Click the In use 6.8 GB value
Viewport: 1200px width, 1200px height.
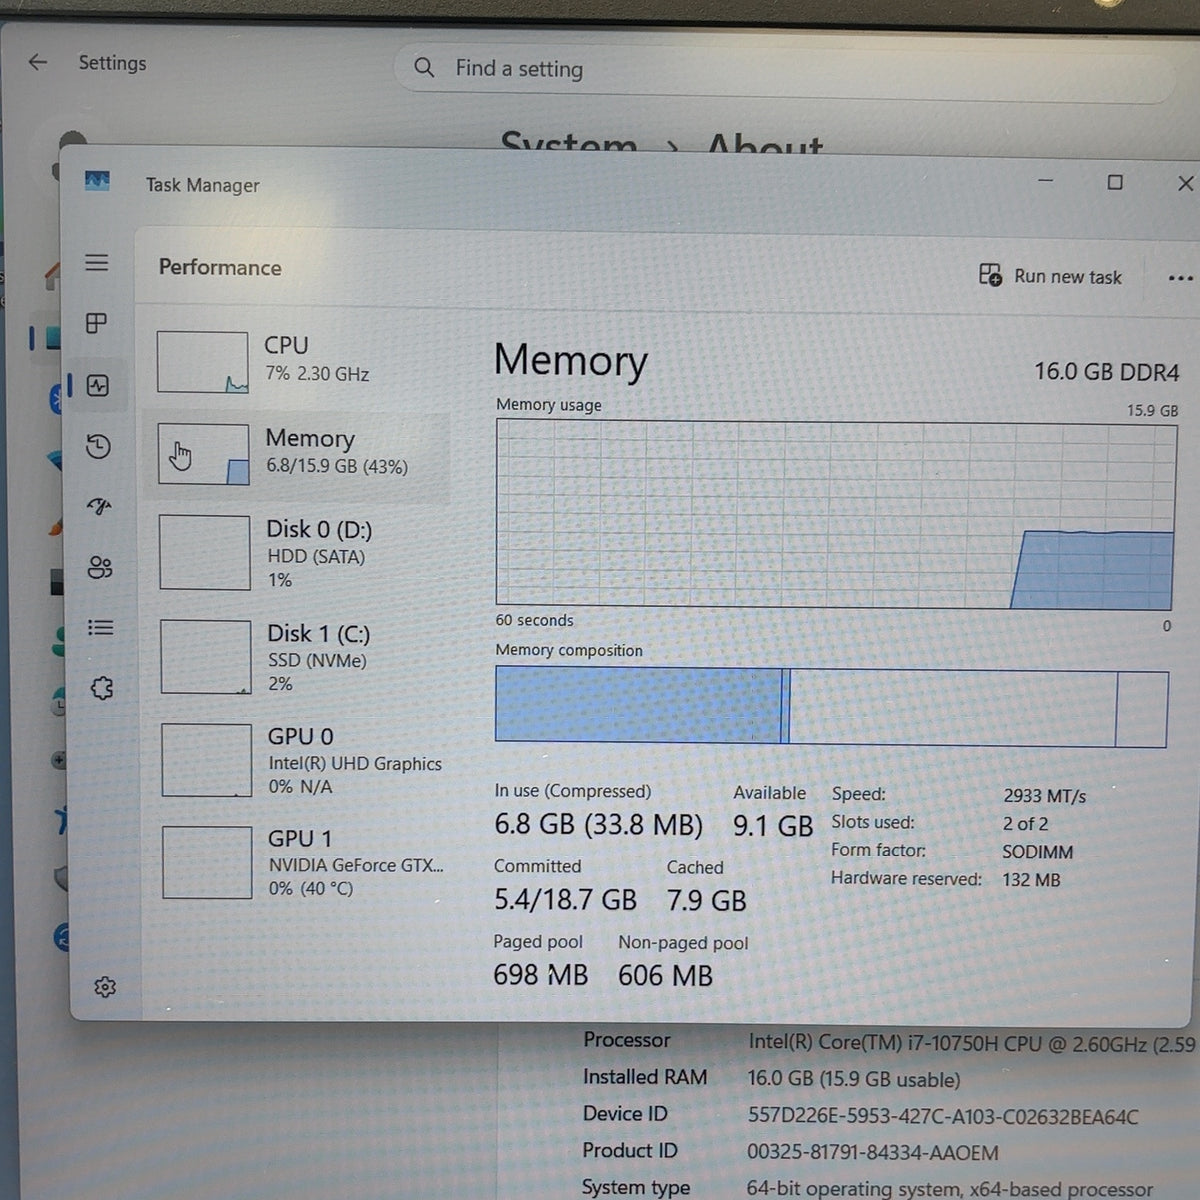(598, 825)
